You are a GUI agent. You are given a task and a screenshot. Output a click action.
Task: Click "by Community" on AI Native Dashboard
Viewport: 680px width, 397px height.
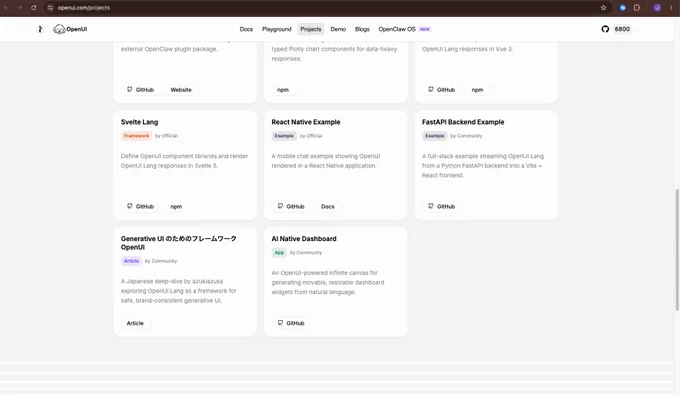pyautogui.click(x=306, y=253)
